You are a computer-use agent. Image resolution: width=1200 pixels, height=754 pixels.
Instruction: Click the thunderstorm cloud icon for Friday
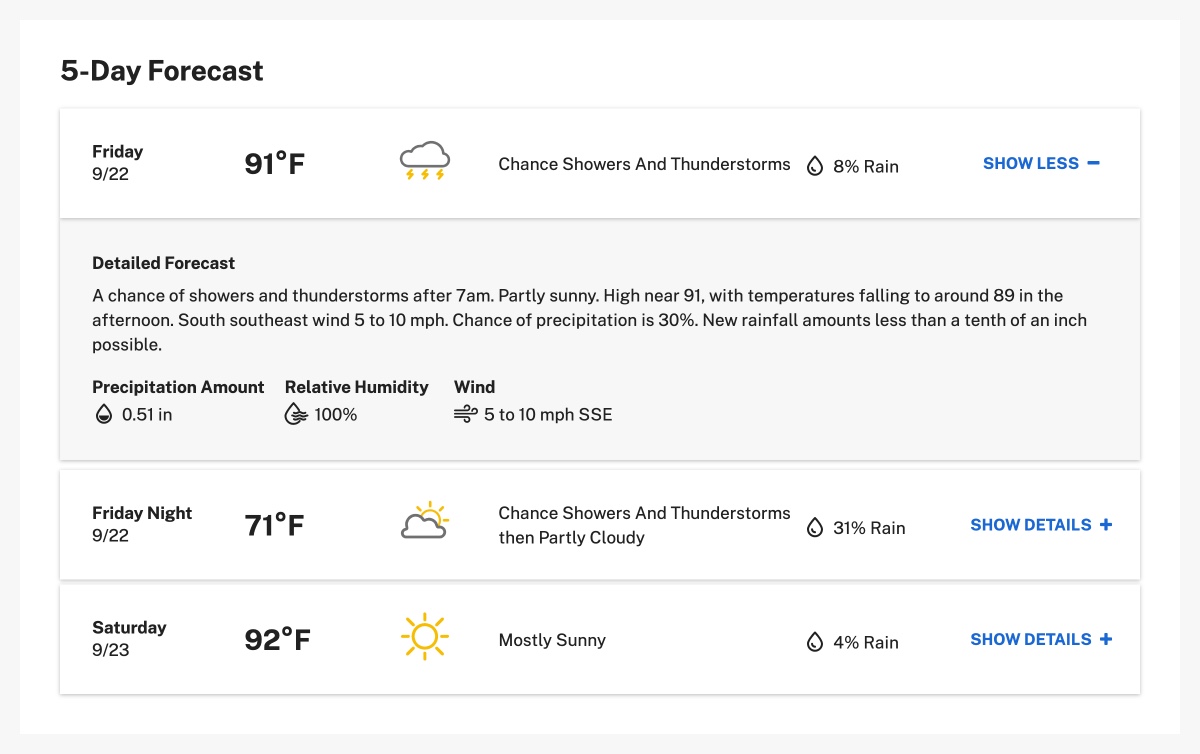(425, 162)
